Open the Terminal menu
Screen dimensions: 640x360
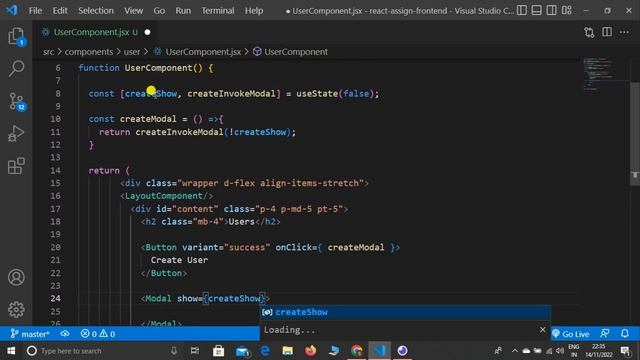coord(218,11)
